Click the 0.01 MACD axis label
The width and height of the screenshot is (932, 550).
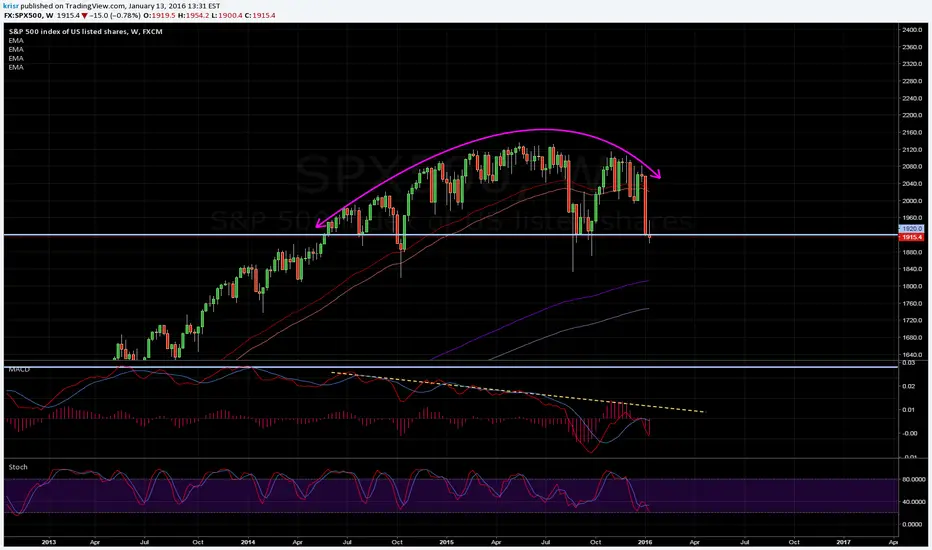point(909,410)
